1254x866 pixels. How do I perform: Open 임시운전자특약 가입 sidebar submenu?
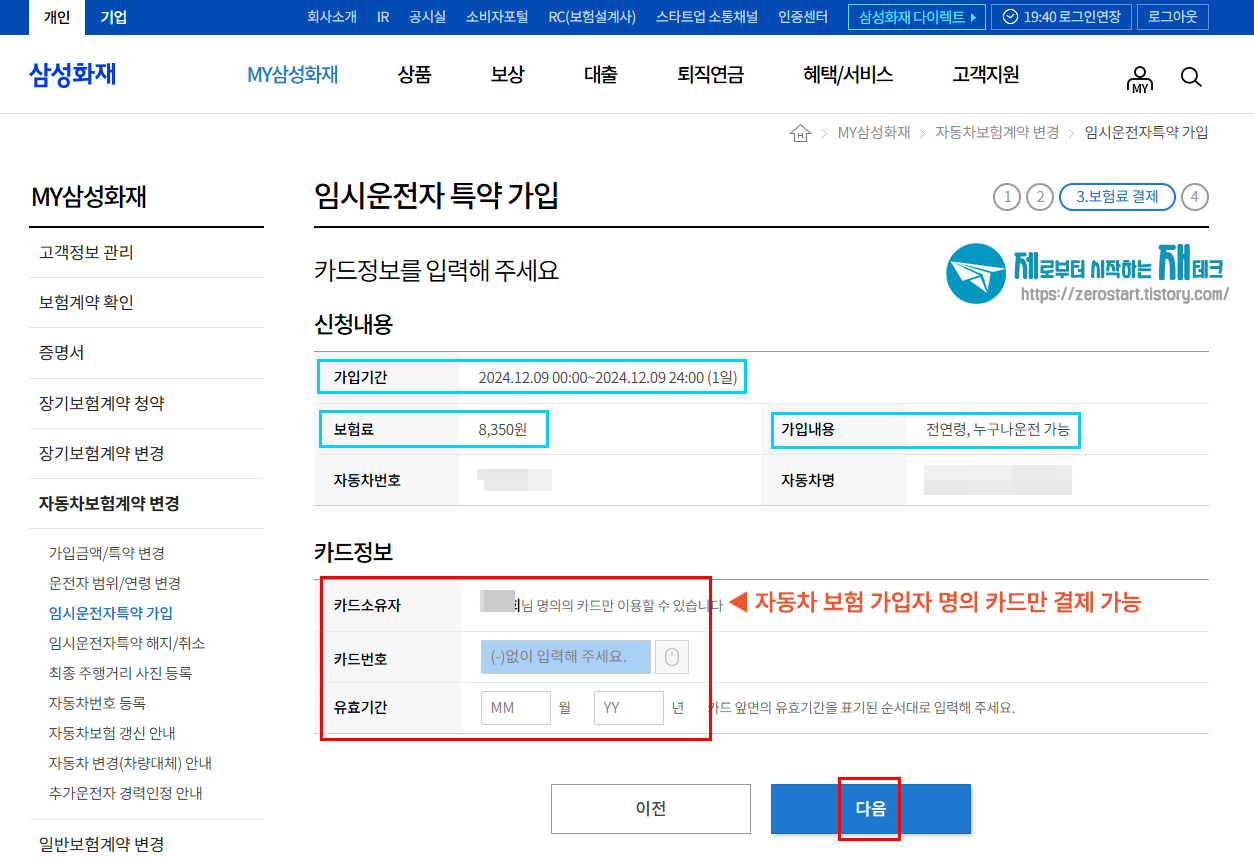(111, 613)
